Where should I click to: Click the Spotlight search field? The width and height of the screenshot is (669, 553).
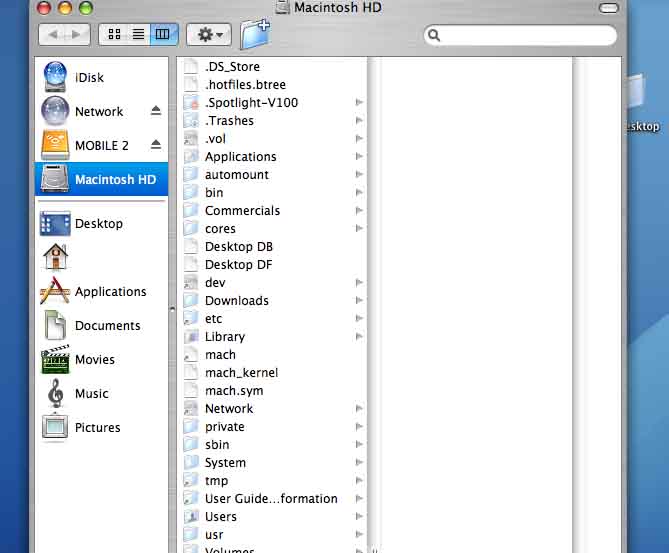pos(520,35)
